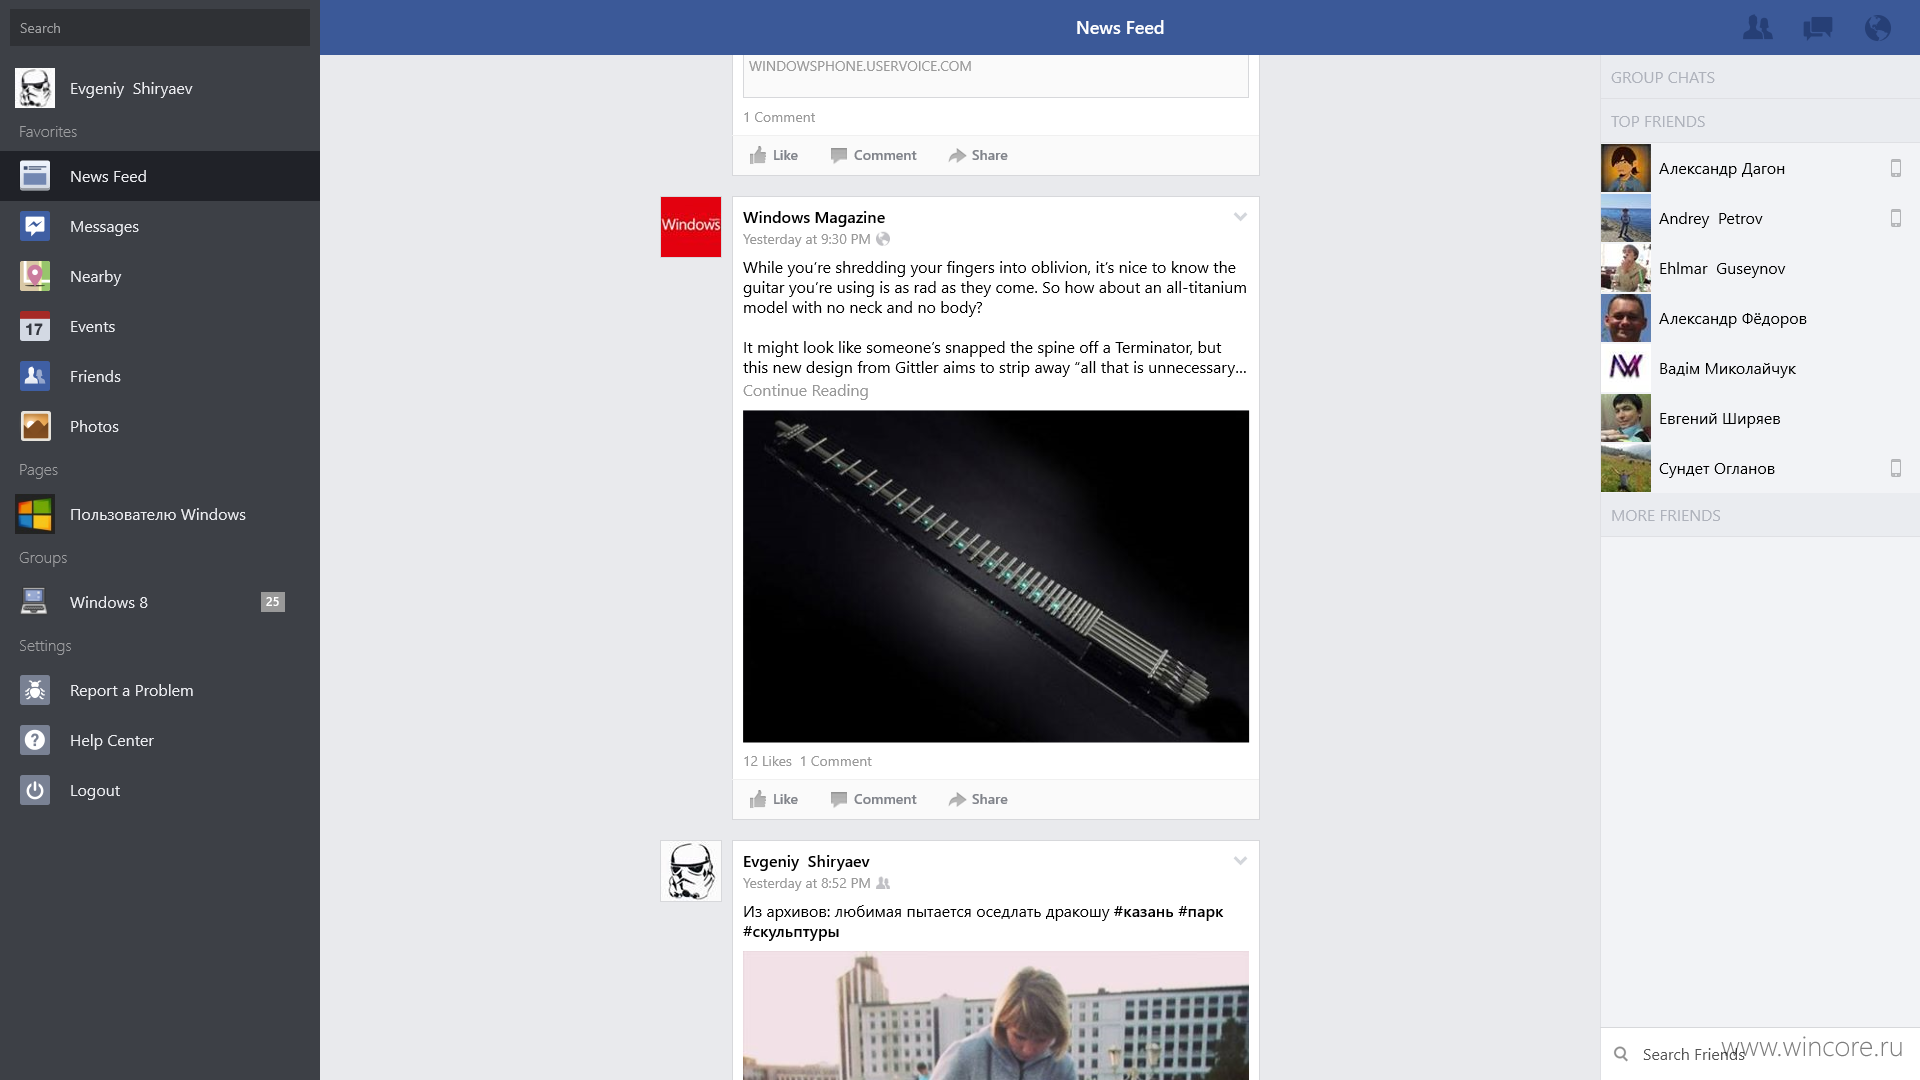Open chat with Ehlmar Guseynov
Viewport: 1920px width, 1080px height.
tap(1760, 268)
